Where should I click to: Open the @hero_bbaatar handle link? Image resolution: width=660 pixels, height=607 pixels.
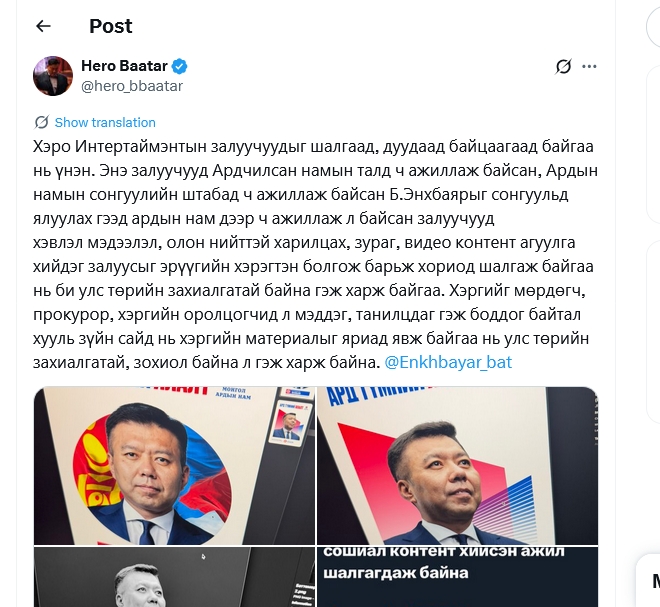[132, 86]
